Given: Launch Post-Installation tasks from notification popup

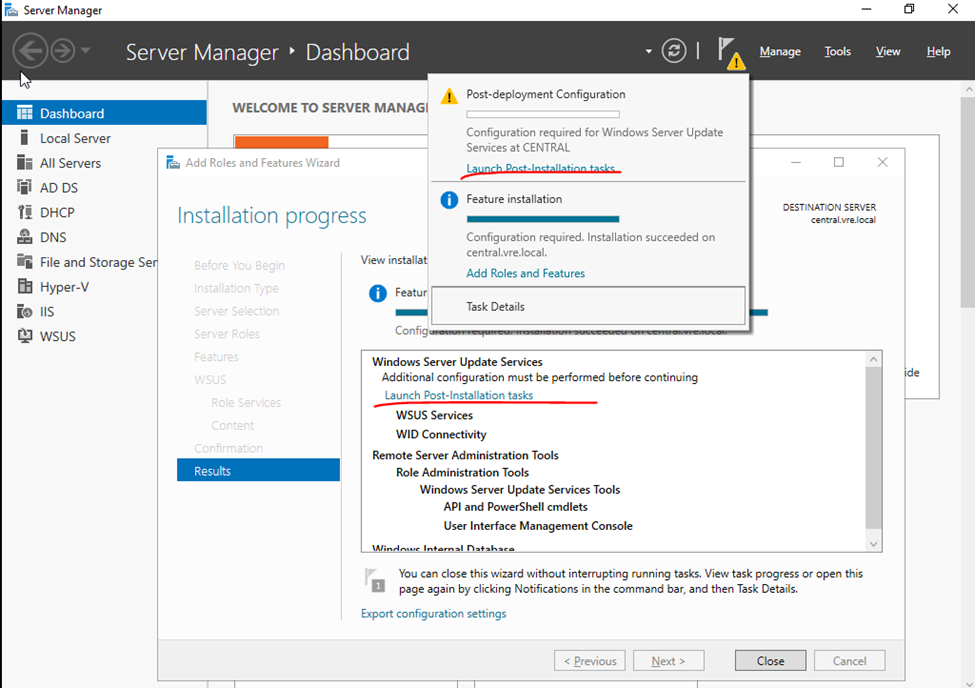Looking at the screenshot, I should coord(540,169).
